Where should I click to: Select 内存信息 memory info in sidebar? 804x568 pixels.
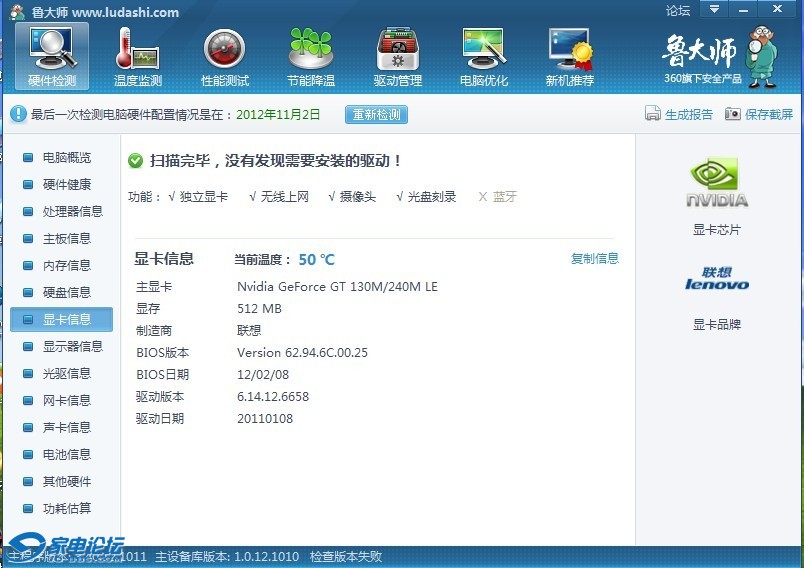tap(66, 266)
